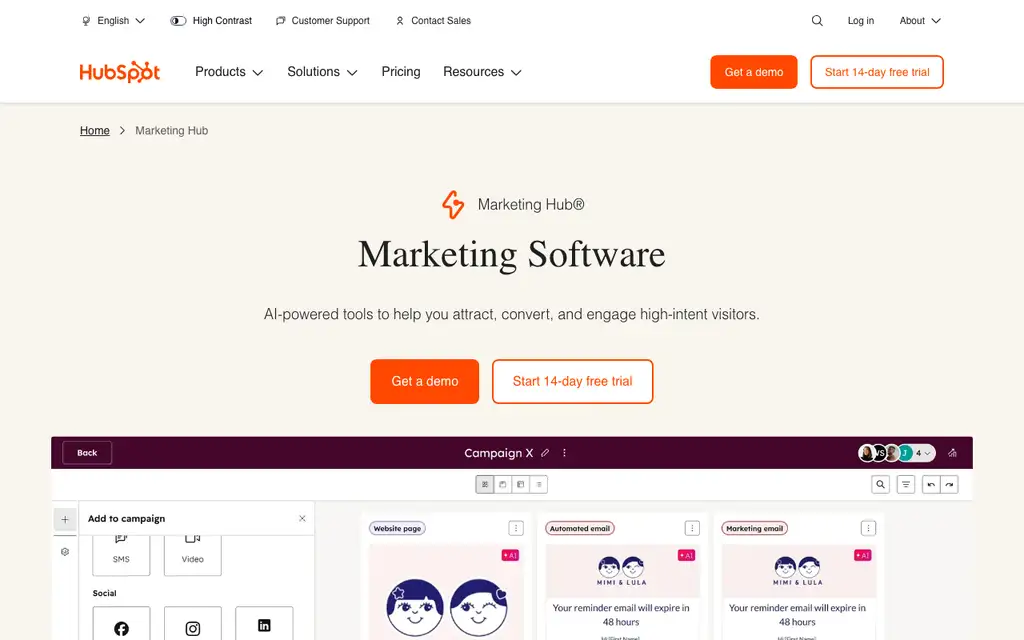Click the hero Get a demo button
Viewport: 1024px width, 640px height.
(x=424, y=381)
